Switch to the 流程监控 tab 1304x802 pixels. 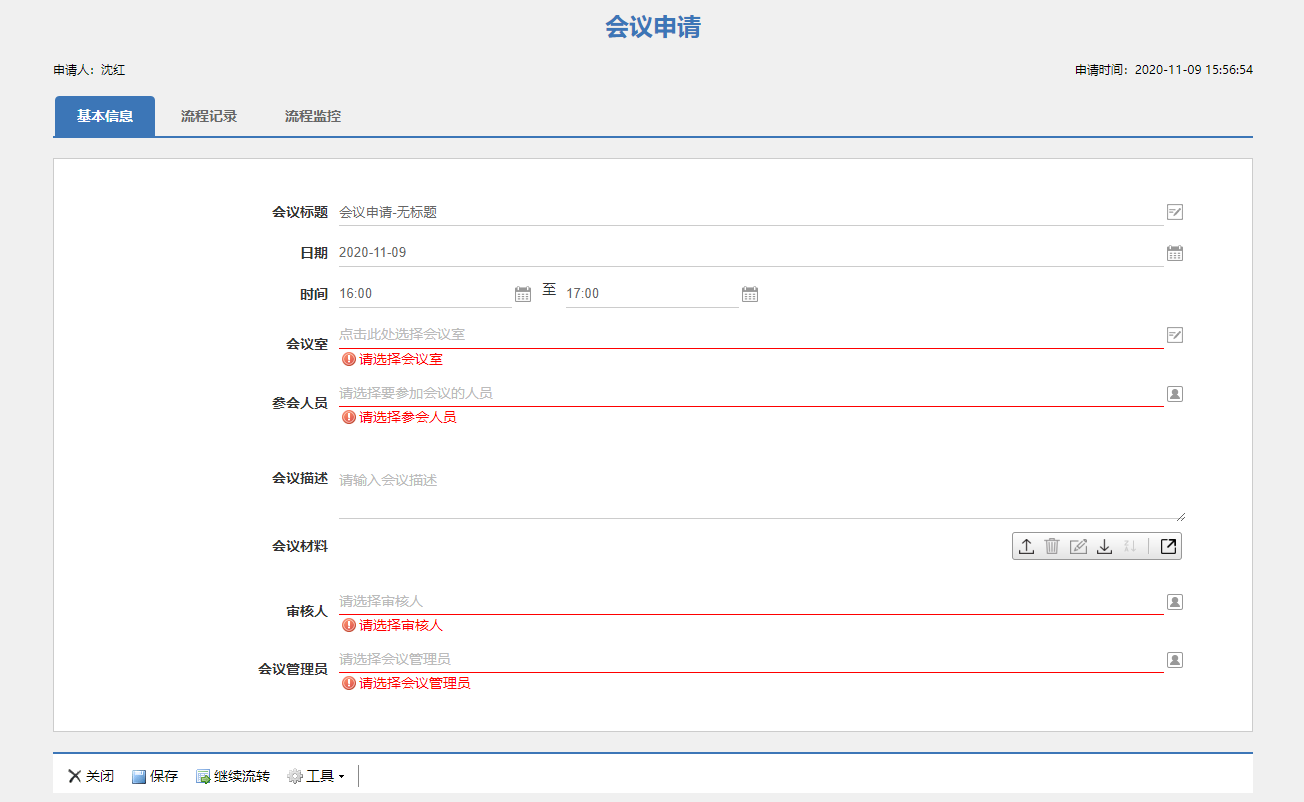(x=313, y=116)
